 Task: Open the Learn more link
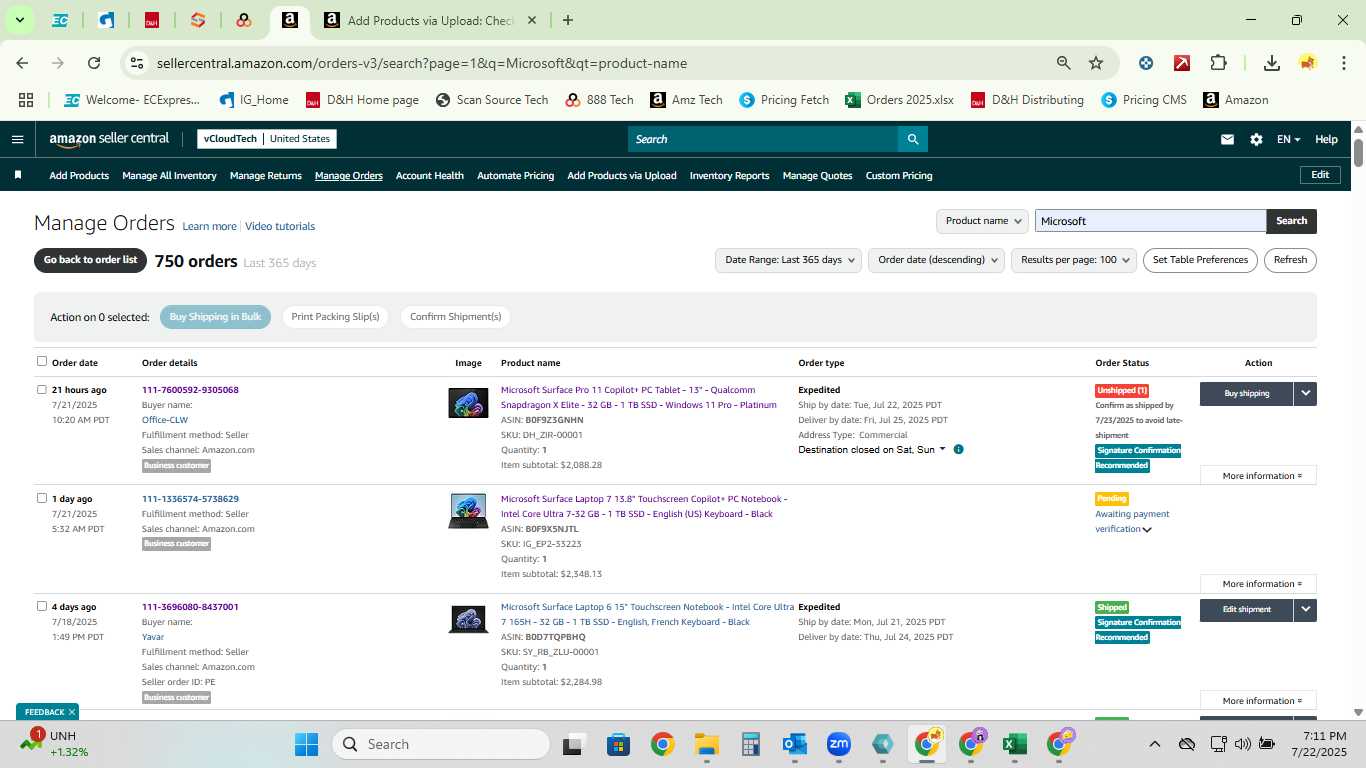[x=209, y=227]
